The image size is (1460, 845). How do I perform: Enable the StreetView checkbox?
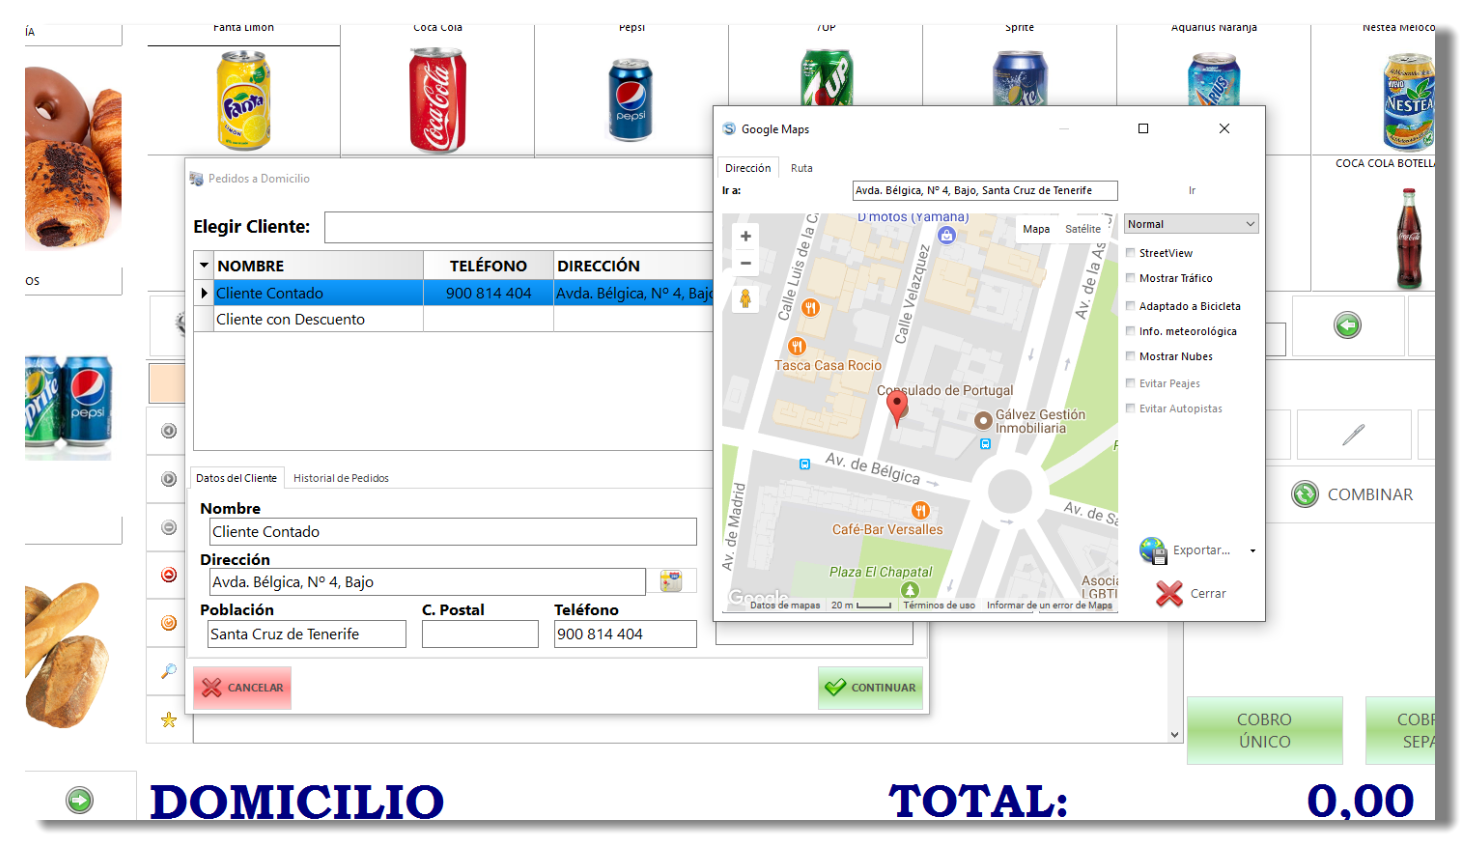click(x=1131, y=253)
